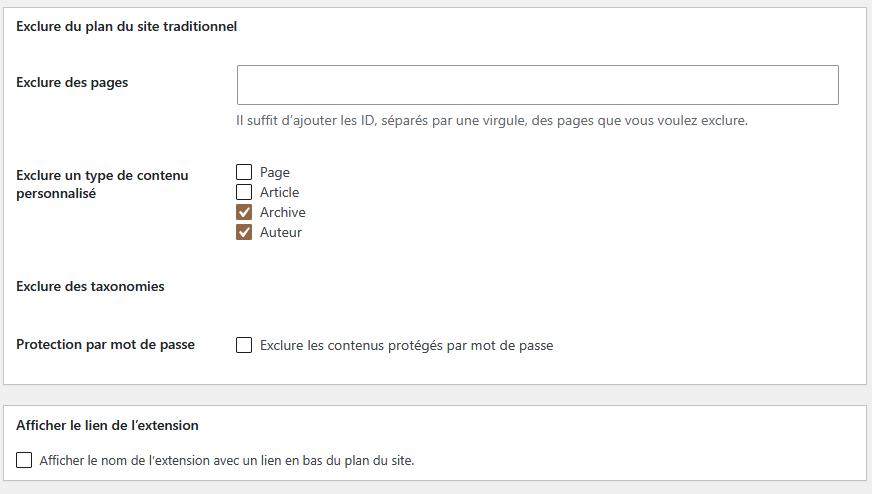Click the Afficher le lien de l'extension heading
Image resolution: width=872 pixels, height=494 pixels.
[107, 426]
